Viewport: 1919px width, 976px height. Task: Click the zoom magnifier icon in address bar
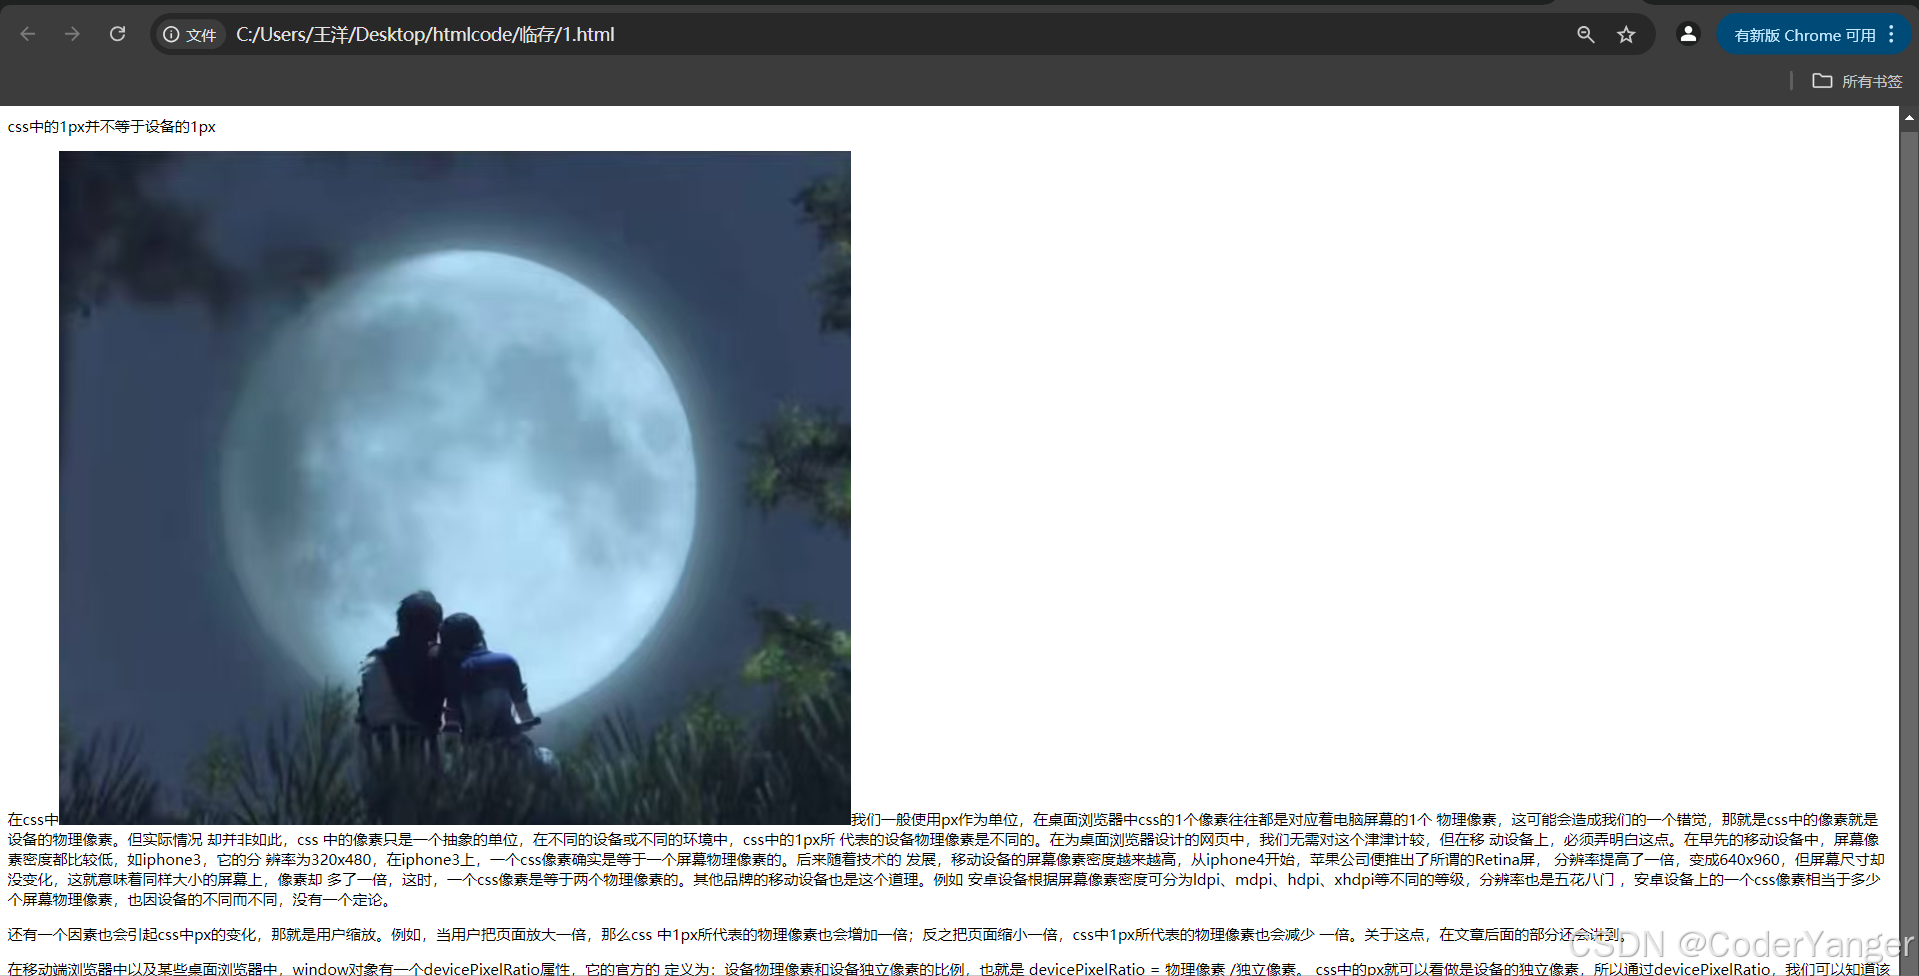1586,35
